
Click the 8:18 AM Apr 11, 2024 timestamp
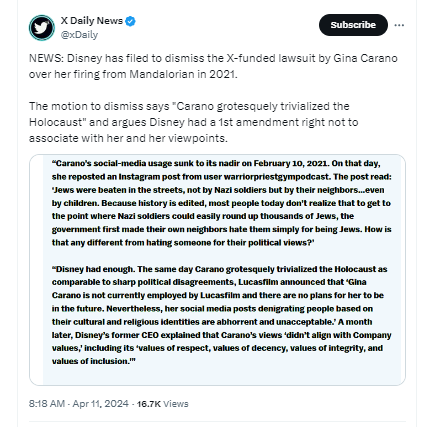pyautogui.click(x=79, y=404)
